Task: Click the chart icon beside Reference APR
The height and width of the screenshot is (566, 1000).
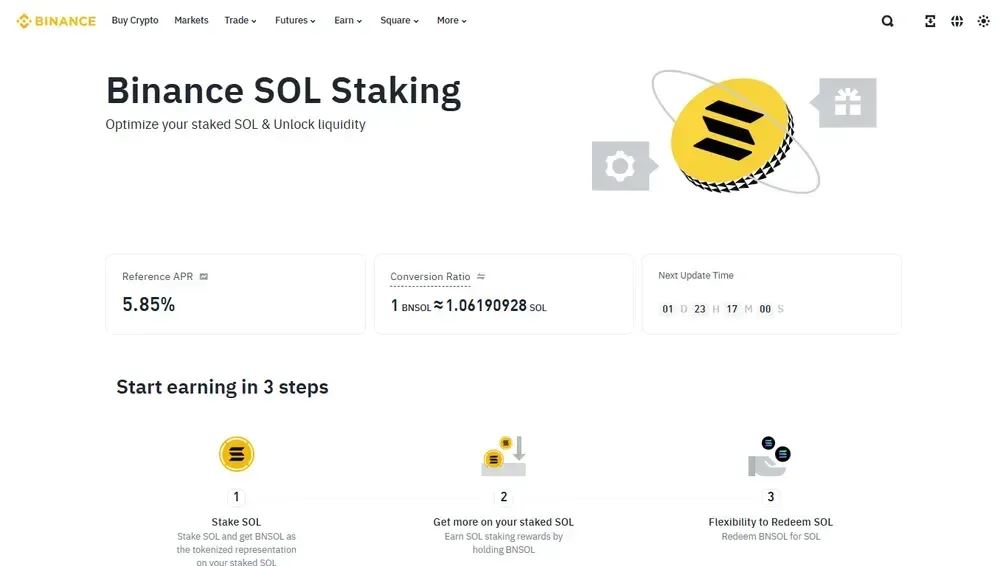Action: 204,276
